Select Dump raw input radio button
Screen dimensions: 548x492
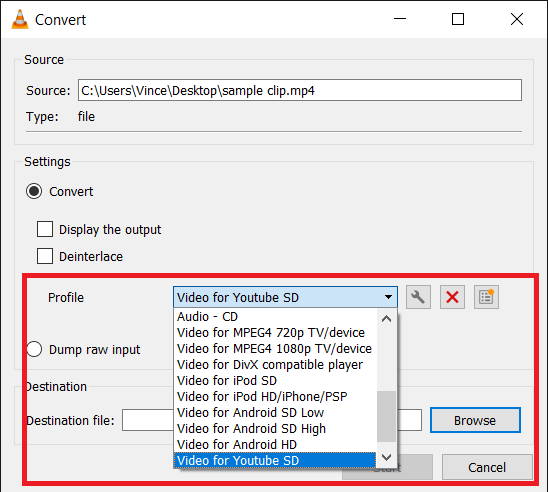click(x=34, y=349)
